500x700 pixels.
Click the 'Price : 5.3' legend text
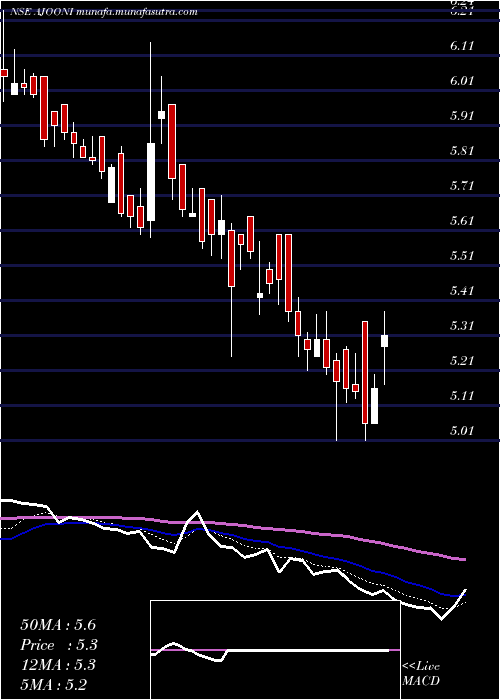click(x=59, y=645)
